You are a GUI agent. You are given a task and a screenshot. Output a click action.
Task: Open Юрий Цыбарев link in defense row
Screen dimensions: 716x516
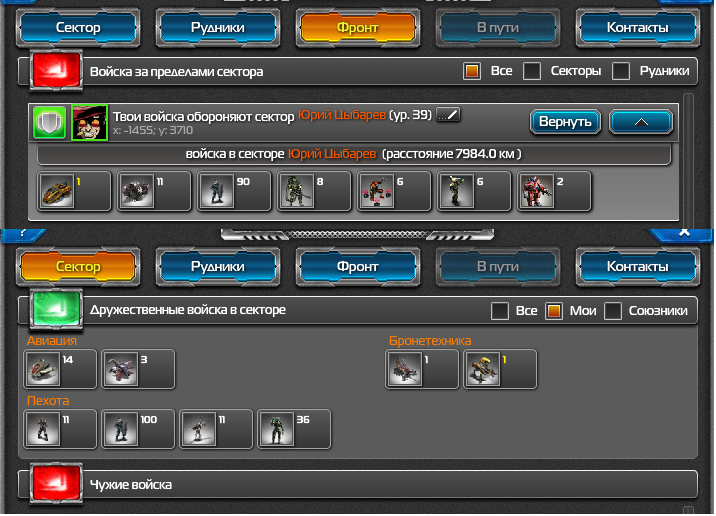[x=342, y=115]
